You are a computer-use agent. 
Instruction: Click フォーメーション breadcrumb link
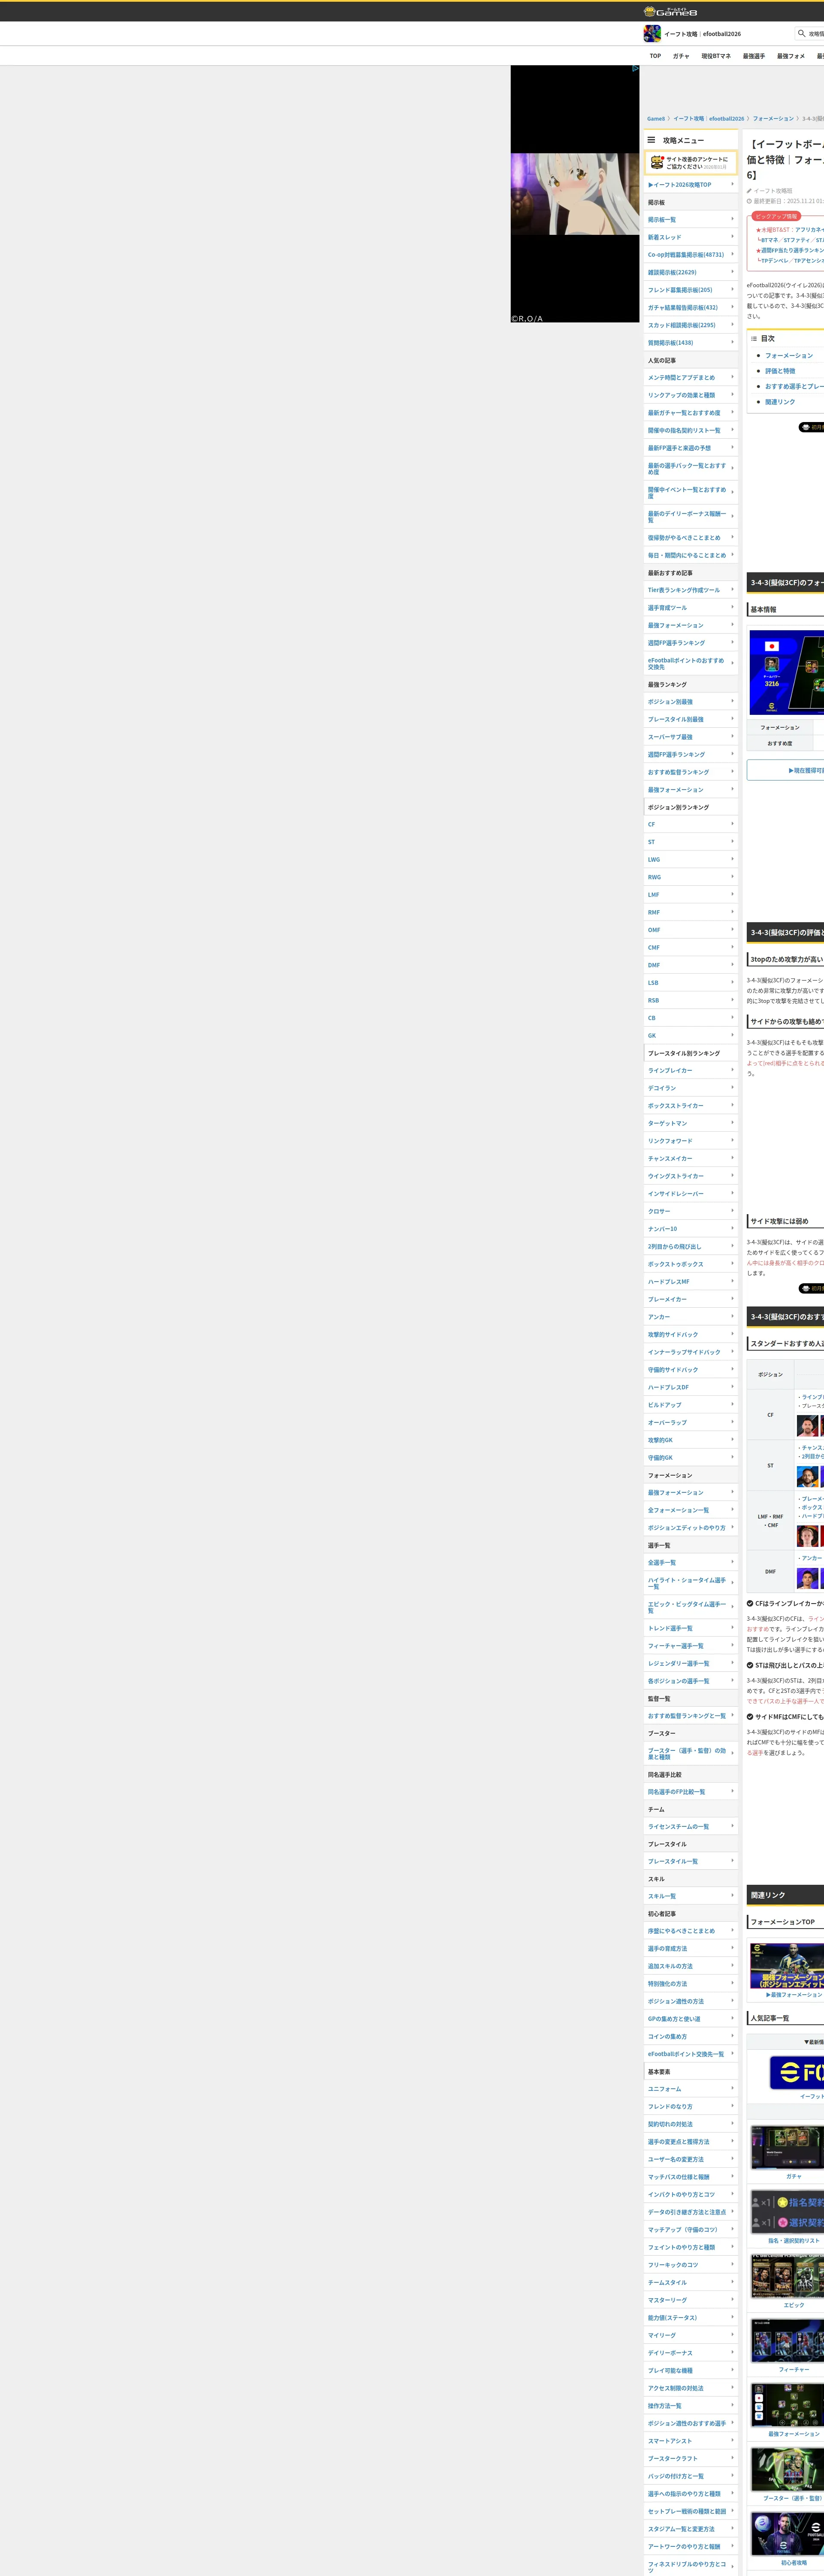[x=772, y=119]
